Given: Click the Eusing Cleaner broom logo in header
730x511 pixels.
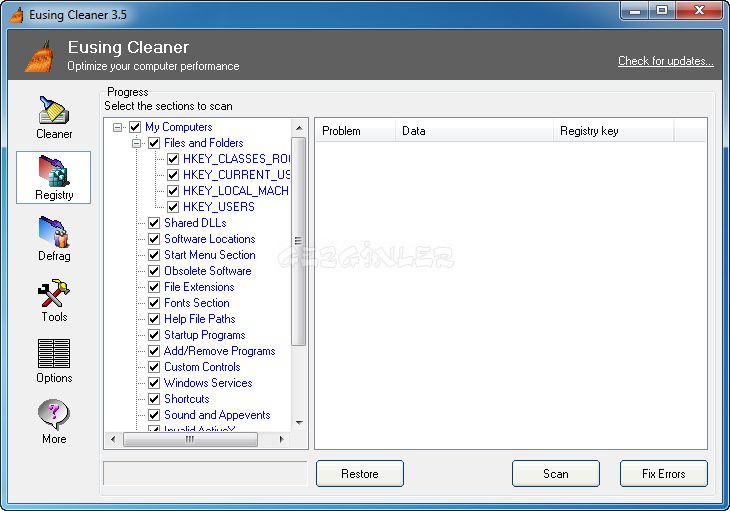Looking at the screenshot, I should (x=39, y=57).
